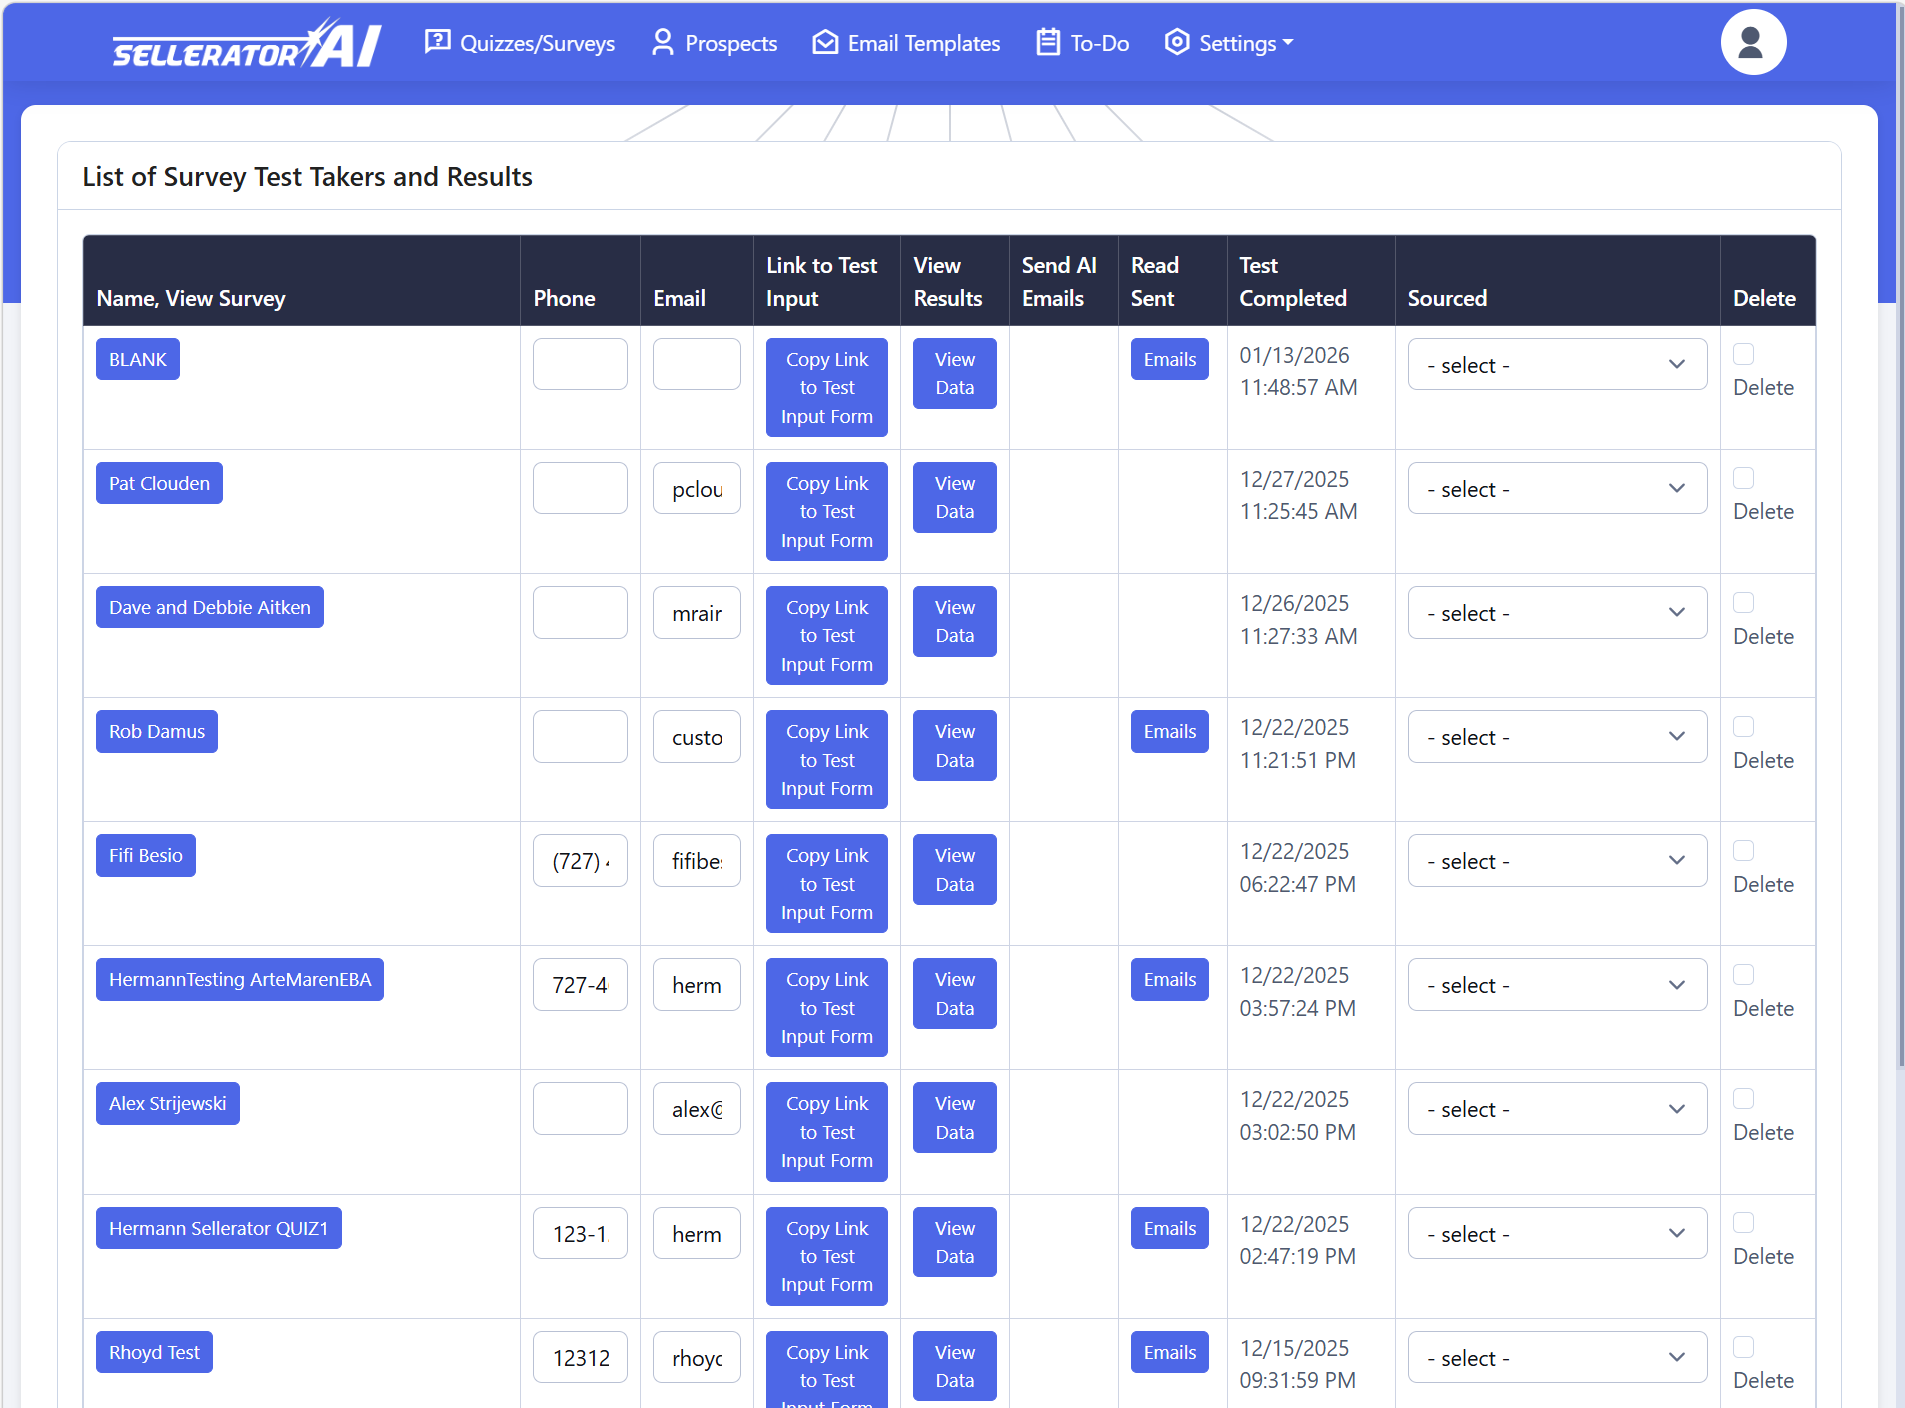
Task: Click View Data for Dave and Debbie Aitken
Action: pyautogui.click(x=954, y=621)
